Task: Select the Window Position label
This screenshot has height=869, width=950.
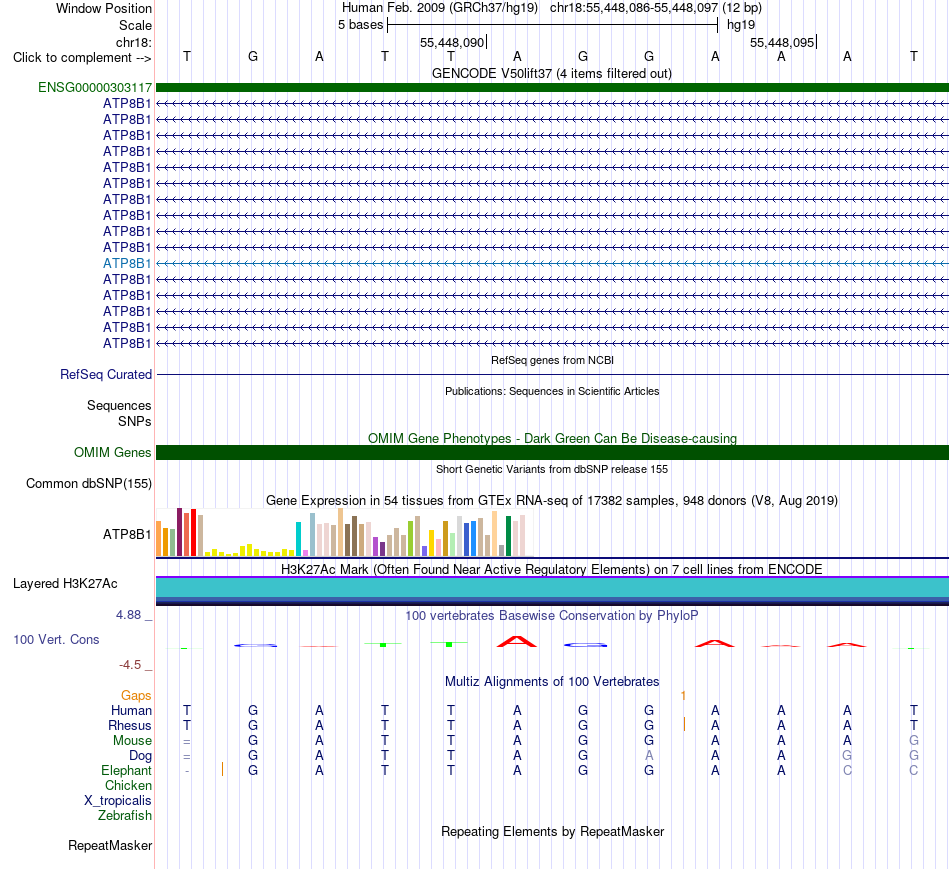Action: (x=104, y=8)
